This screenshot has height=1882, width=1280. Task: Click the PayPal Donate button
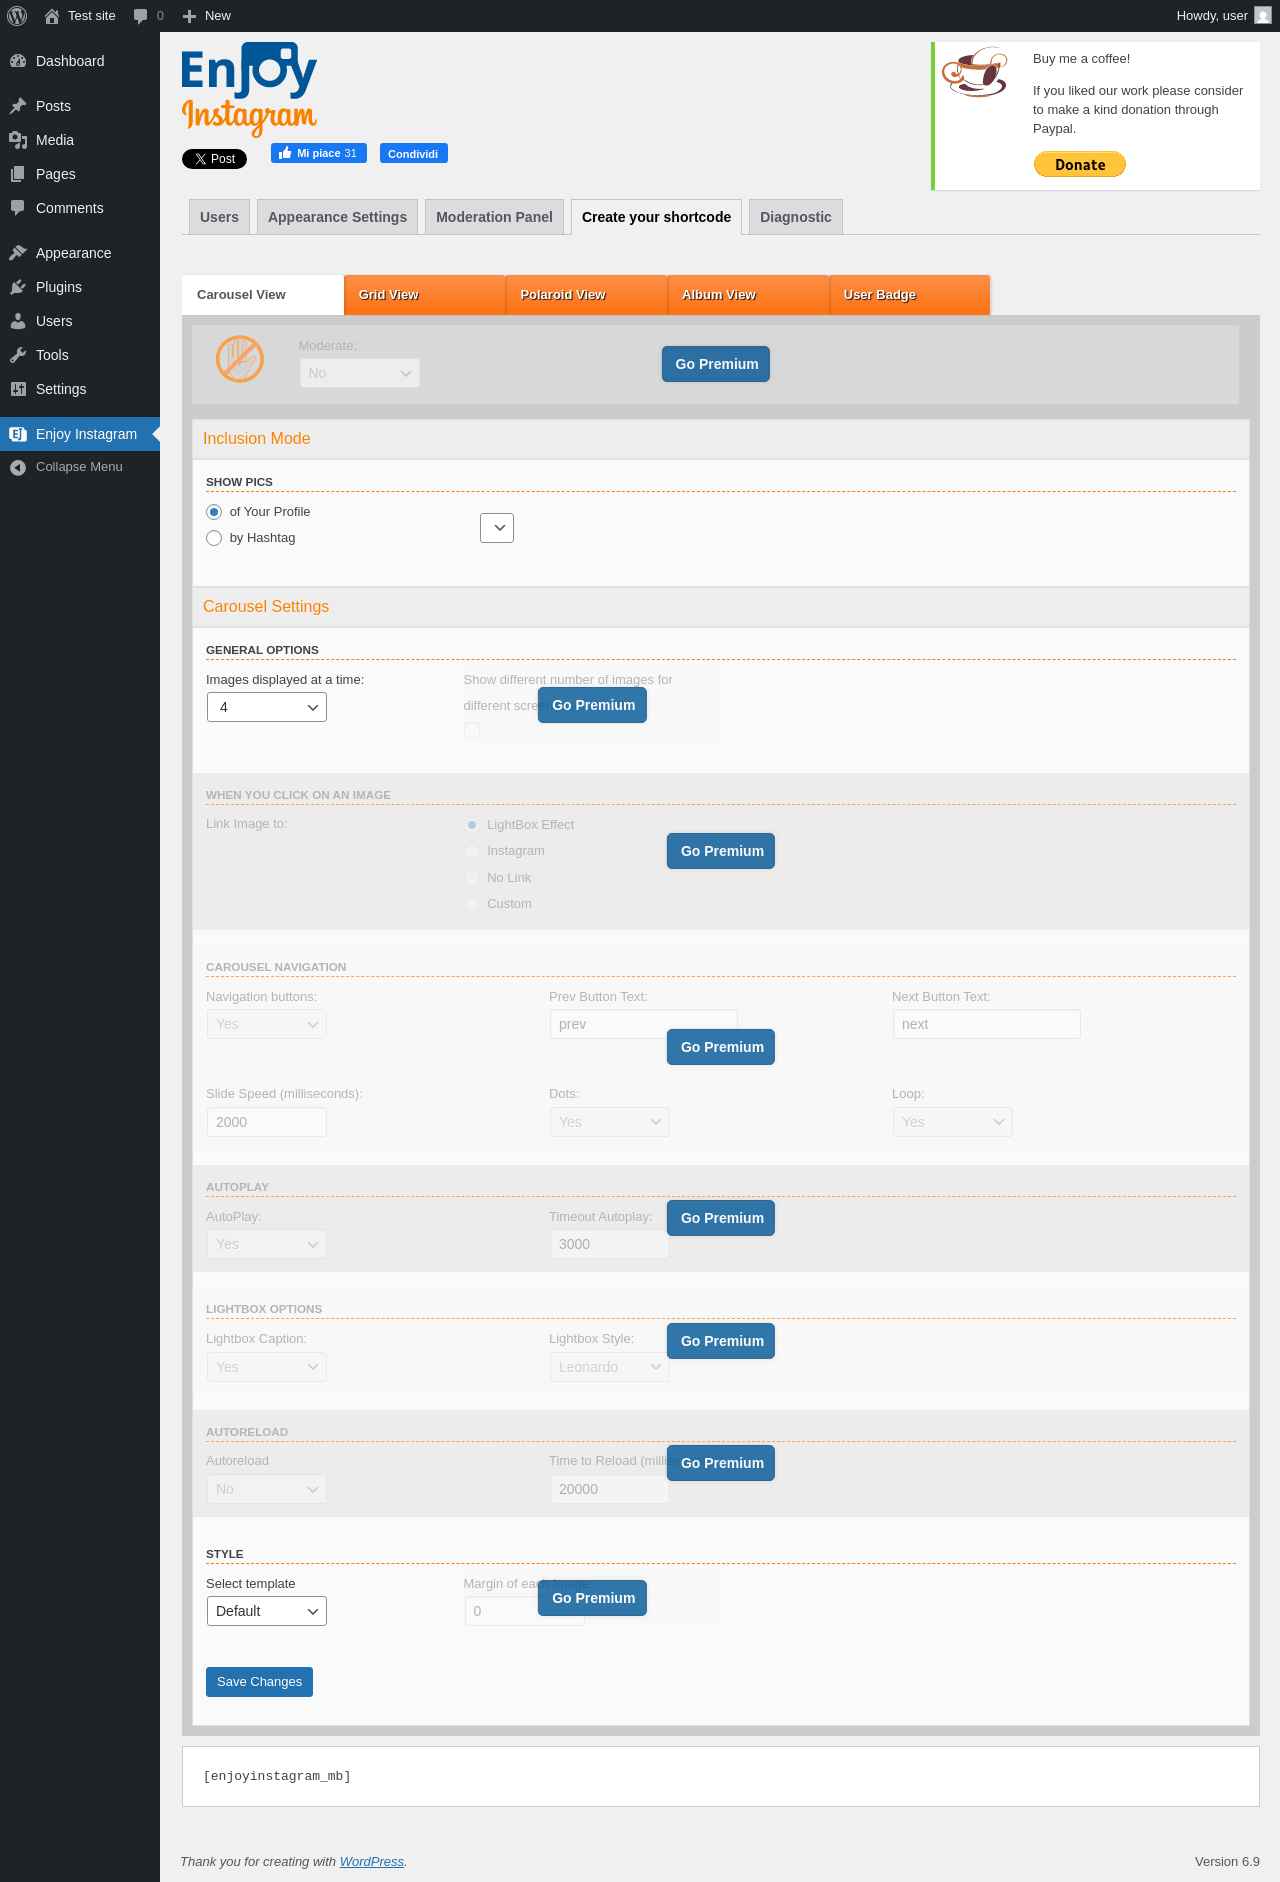[1080, 165]
